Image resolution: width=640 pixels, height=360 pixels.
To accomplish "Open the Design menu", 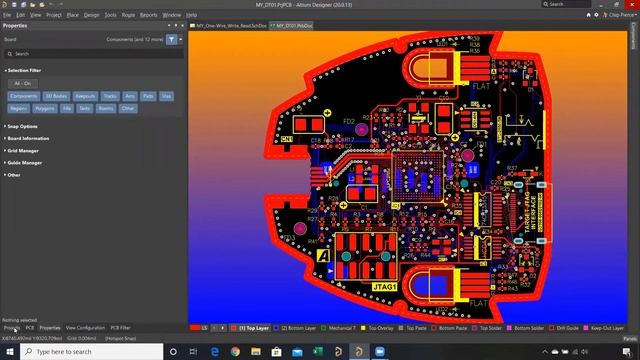I will pos(91,15).
